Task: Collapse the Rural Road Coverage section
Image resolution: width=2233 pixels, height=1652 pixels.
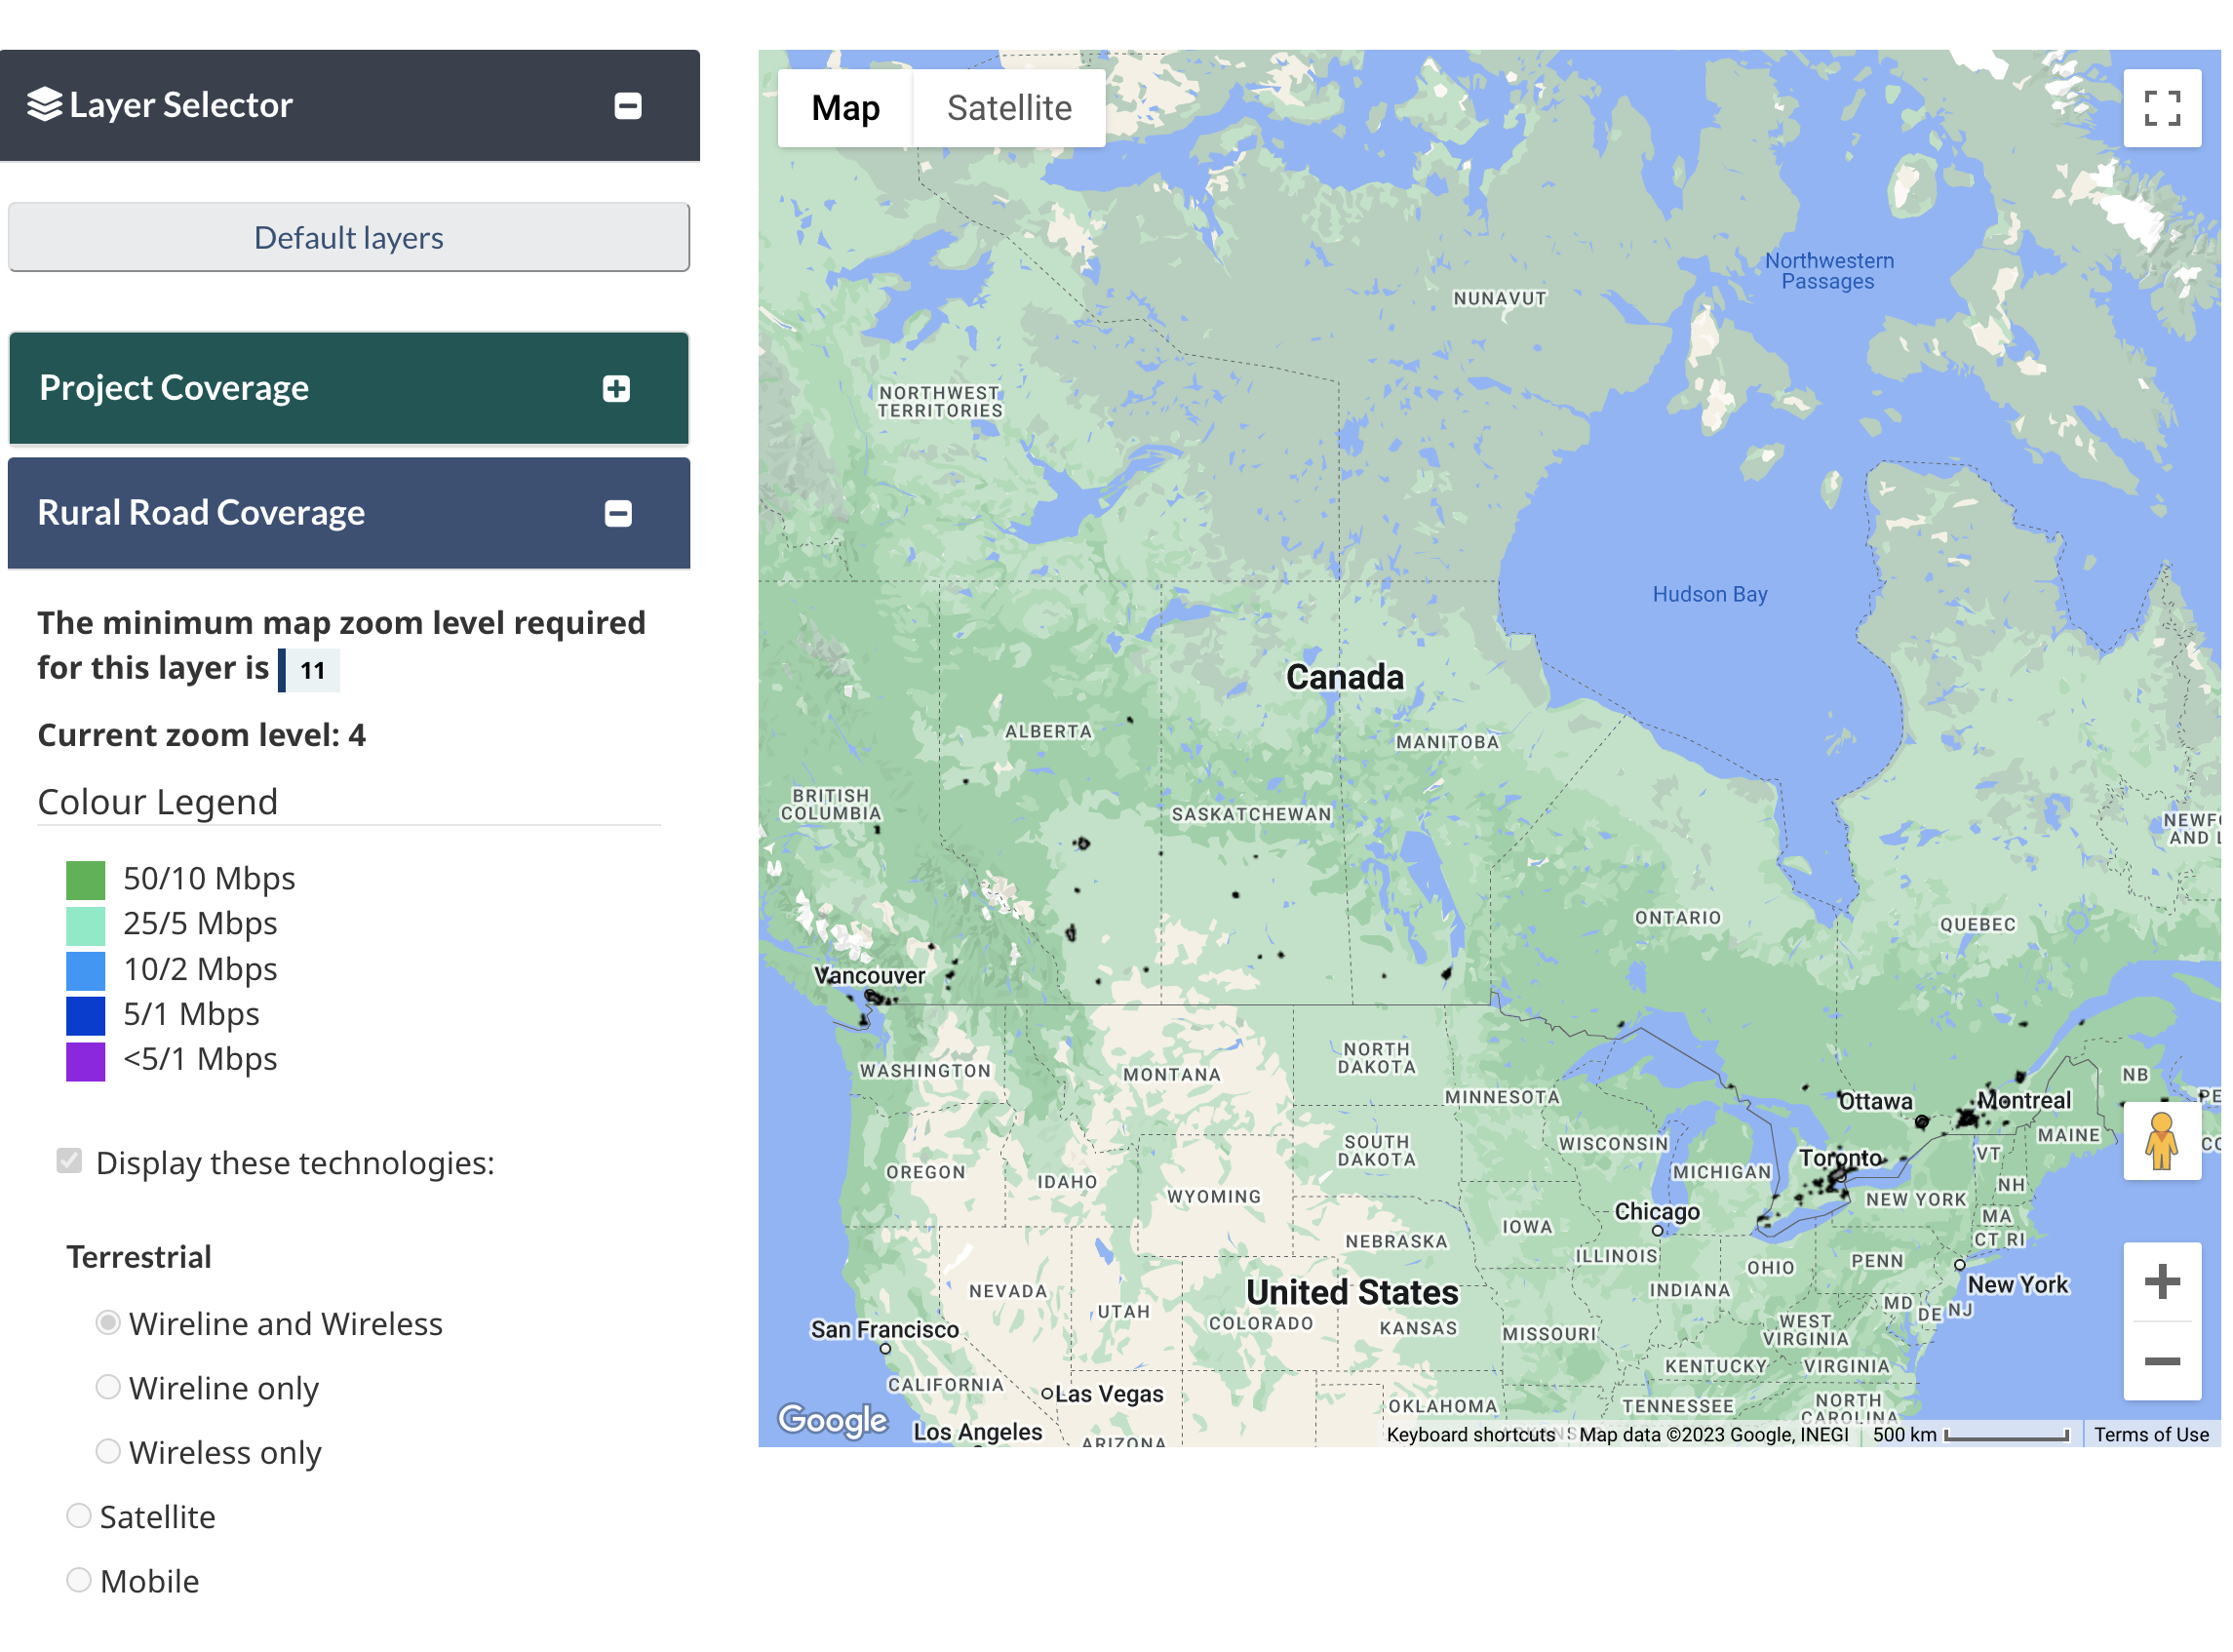Action: pos(618,513)
